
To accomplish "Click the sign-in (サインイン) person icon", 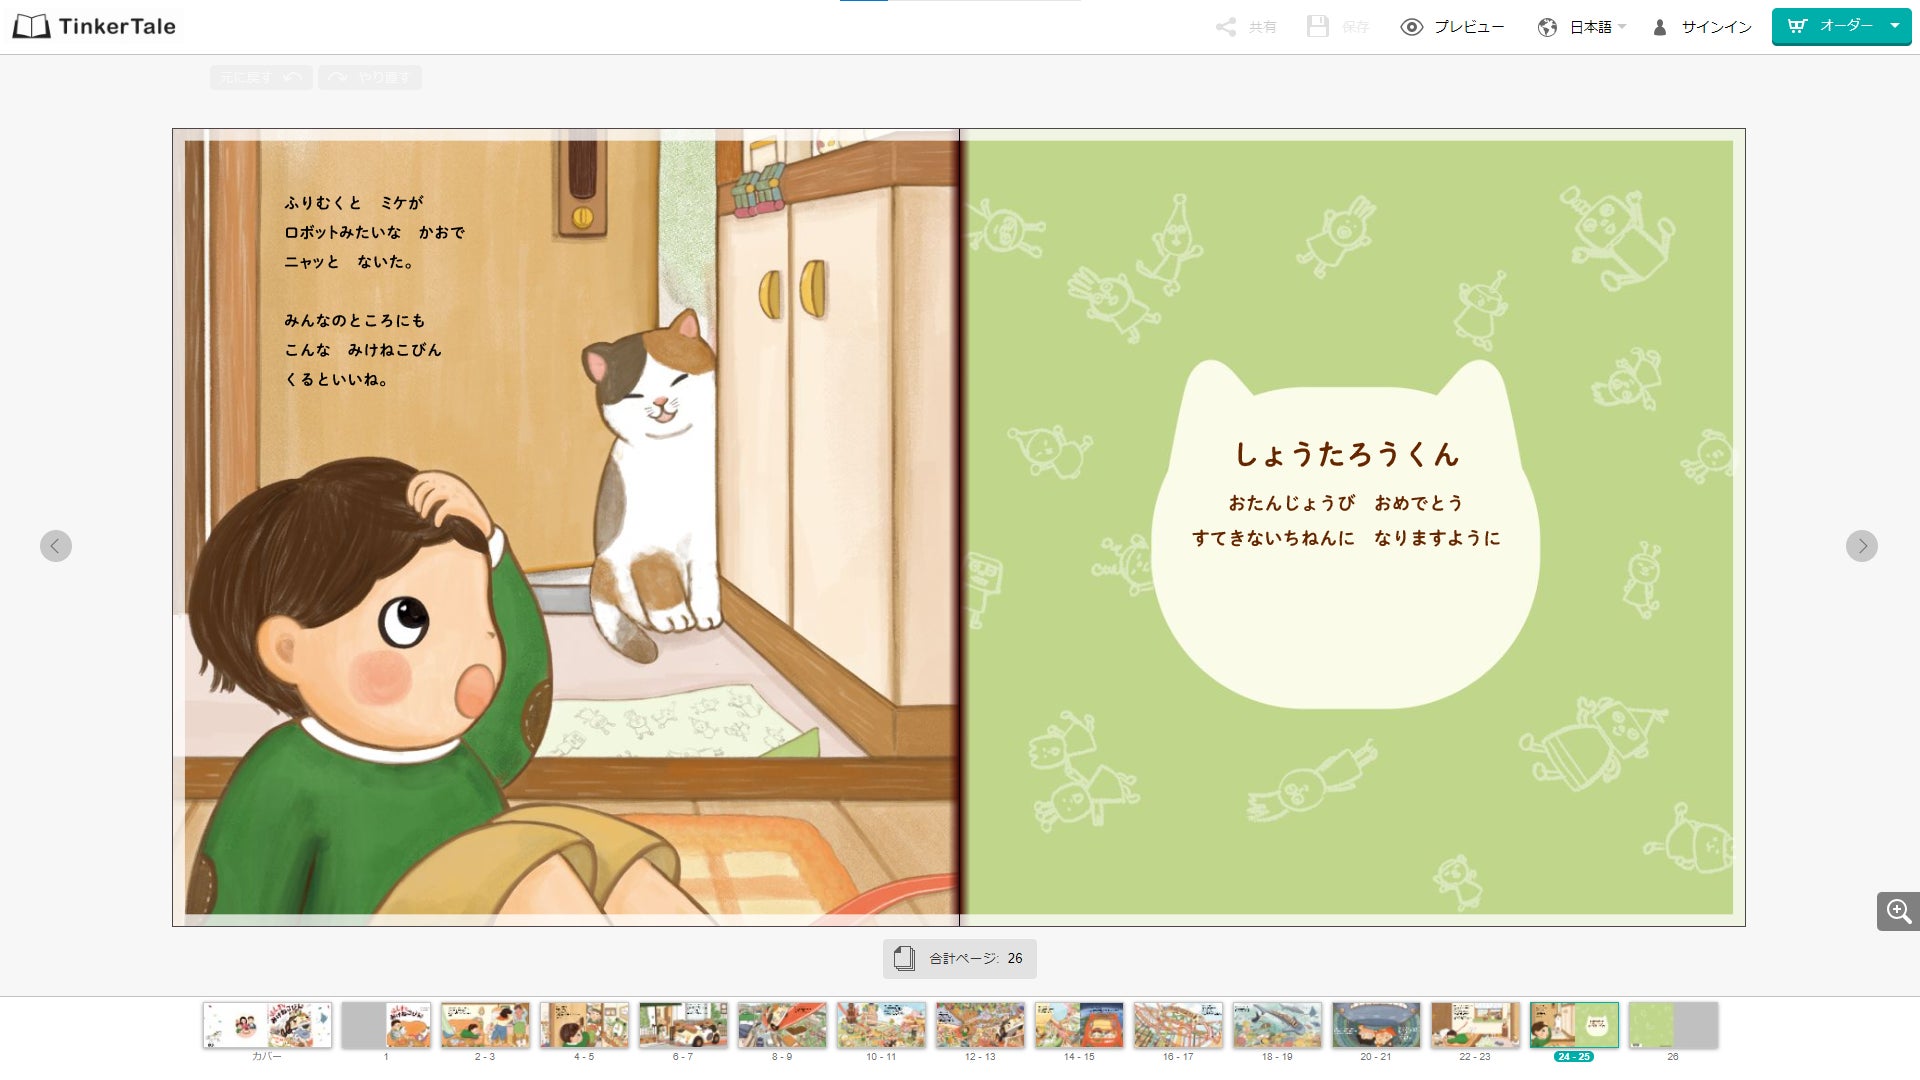I will 1660,27.
